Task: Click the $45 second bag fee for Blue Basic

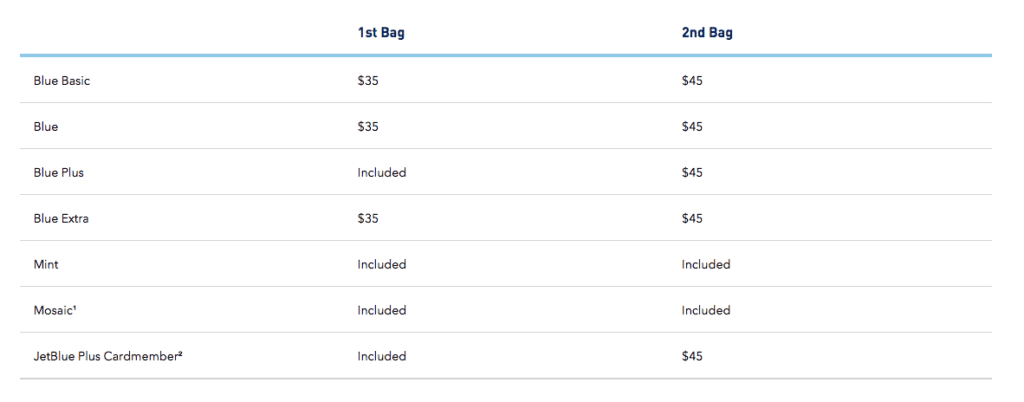Action: pyautogui.click(x=692, y=81)
